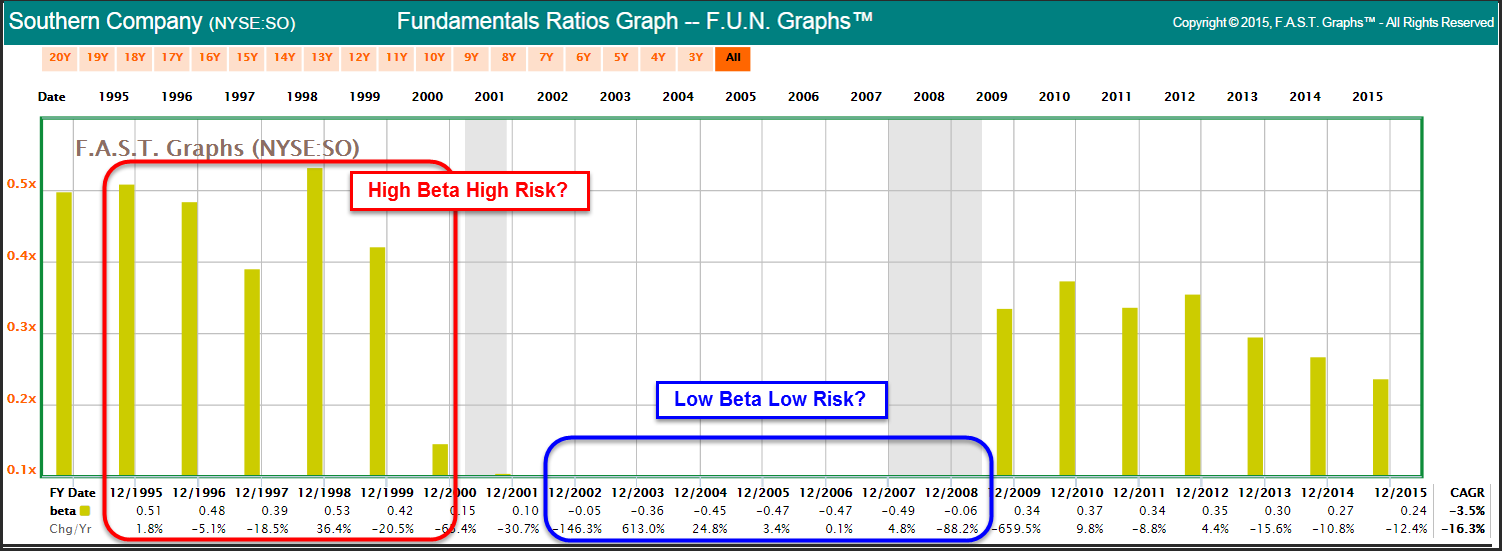Choose the 10Y time period
This screenshot has height=551, width=1502.
[434, 58]
